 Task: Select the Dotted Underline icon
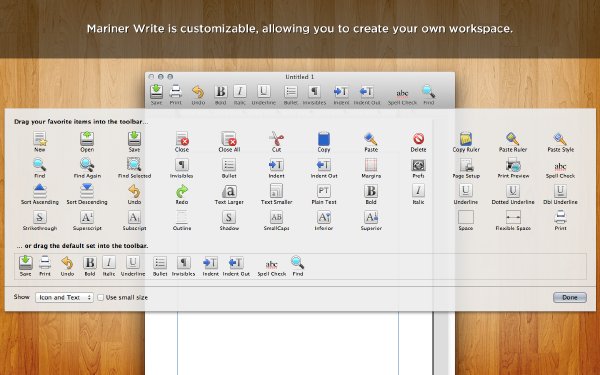pyautogui.click(x=513, y=191)
